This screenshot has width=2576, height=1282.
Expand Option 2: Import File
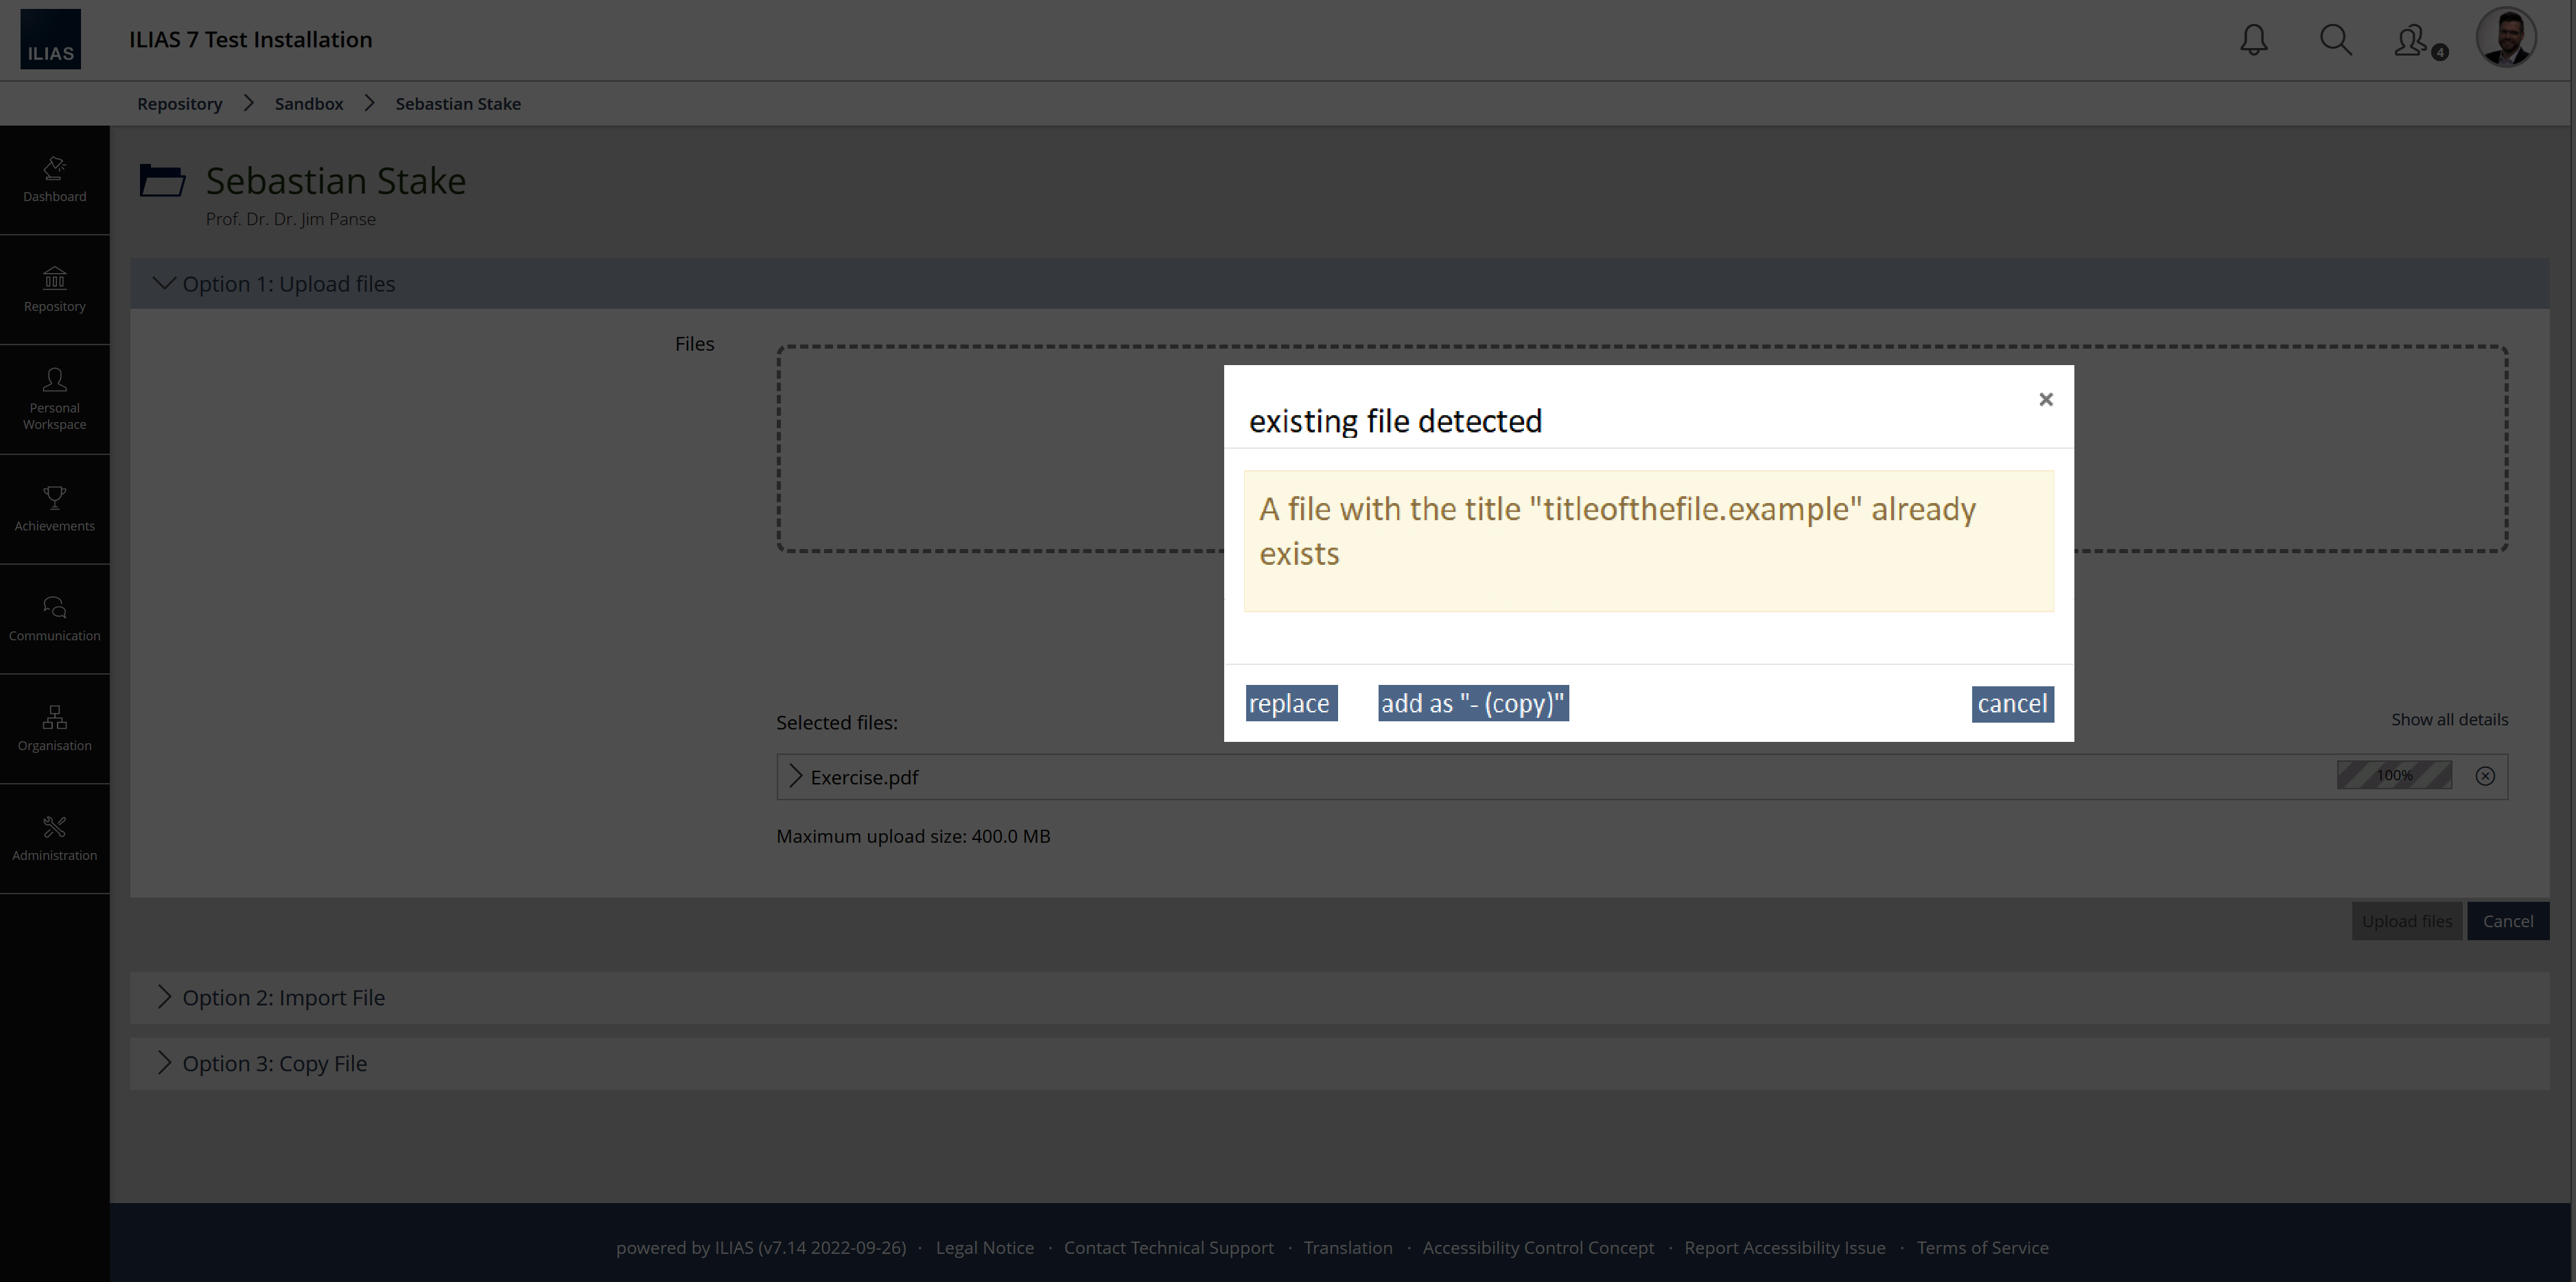[x=283, y=998]
